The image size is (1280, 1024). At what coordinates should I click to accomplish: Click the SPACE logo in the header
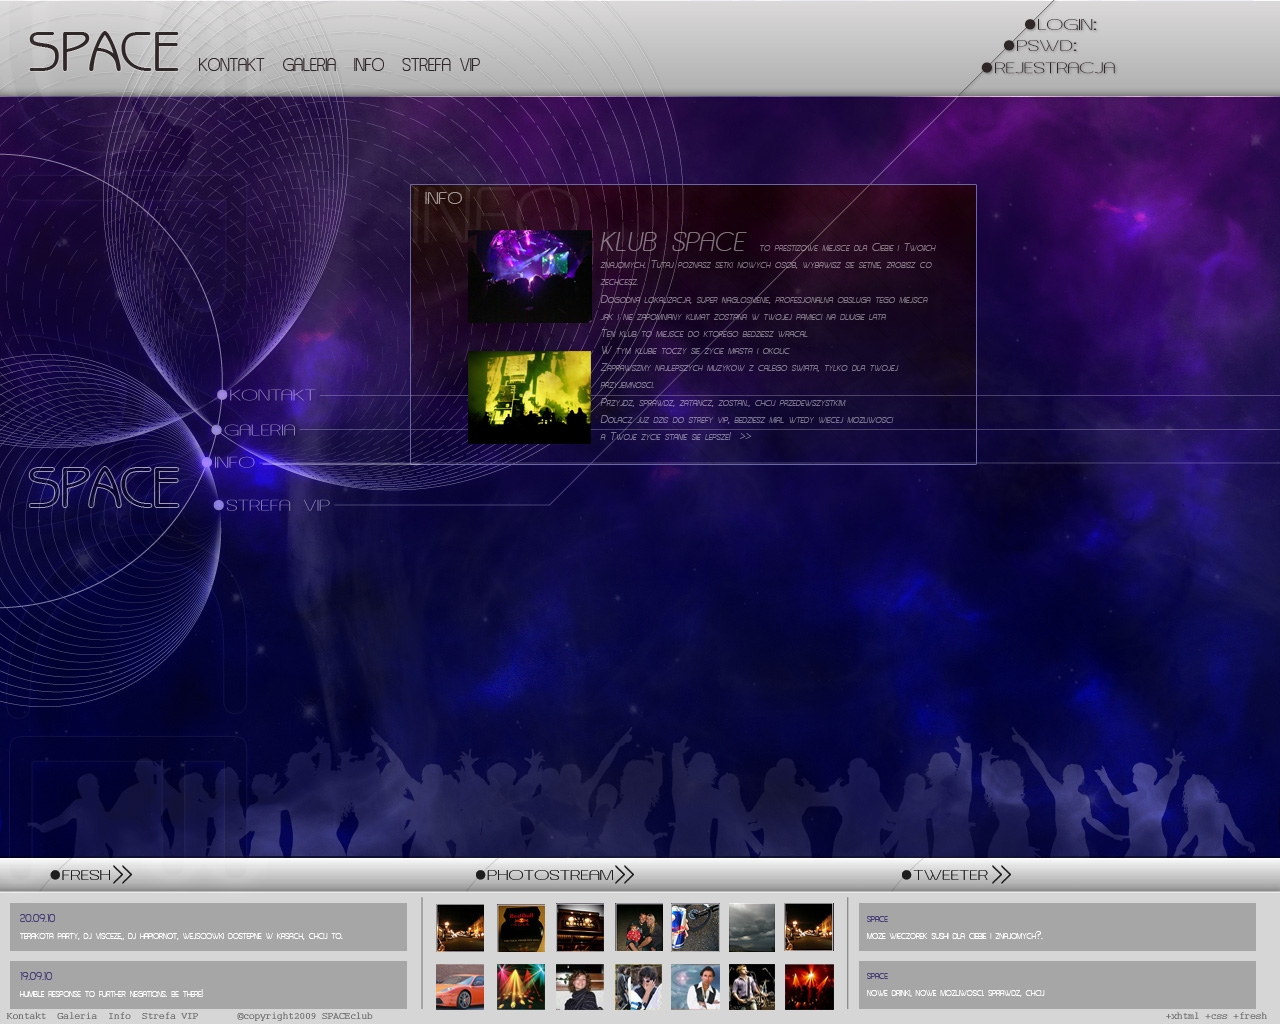pyautogui.click(x=104, y=52)
